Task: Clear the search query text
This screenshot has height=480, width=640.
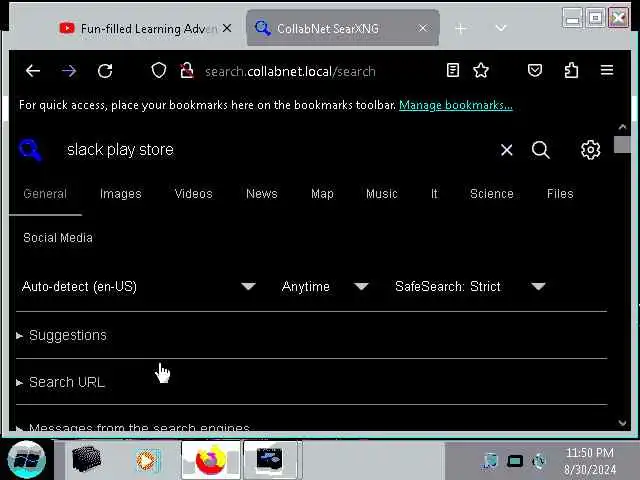Action: point(507,150)
